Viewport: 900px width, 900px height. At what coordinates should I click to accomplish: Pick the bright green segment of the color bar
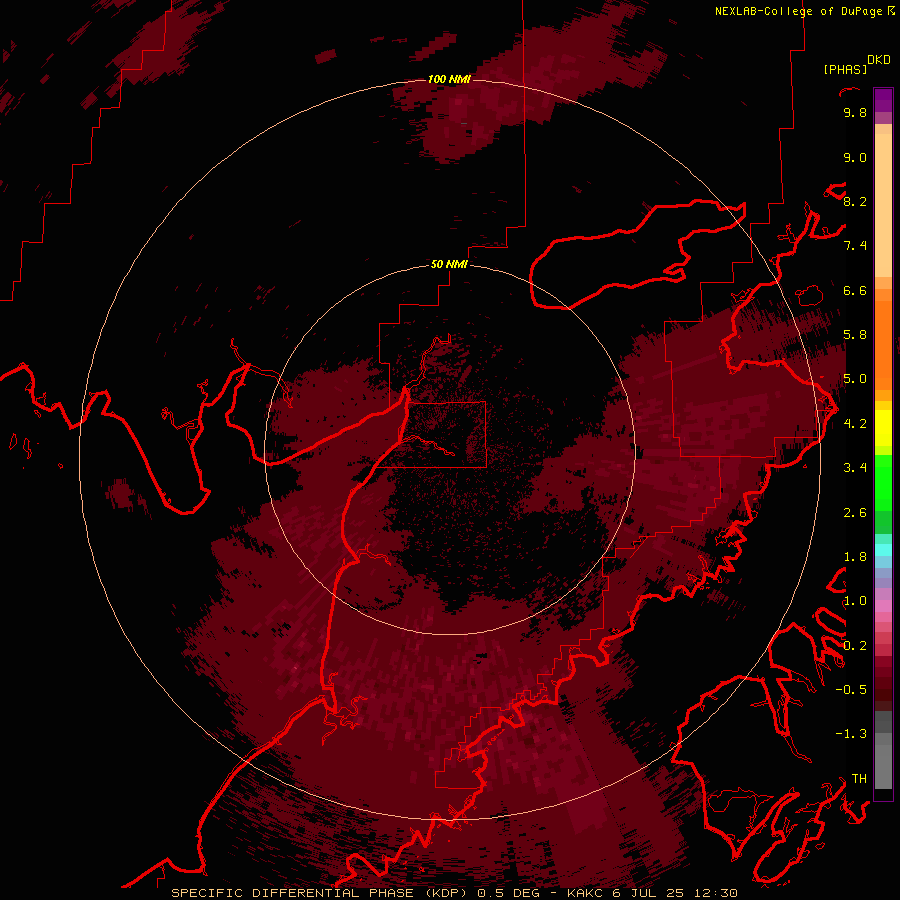[883, 483]
